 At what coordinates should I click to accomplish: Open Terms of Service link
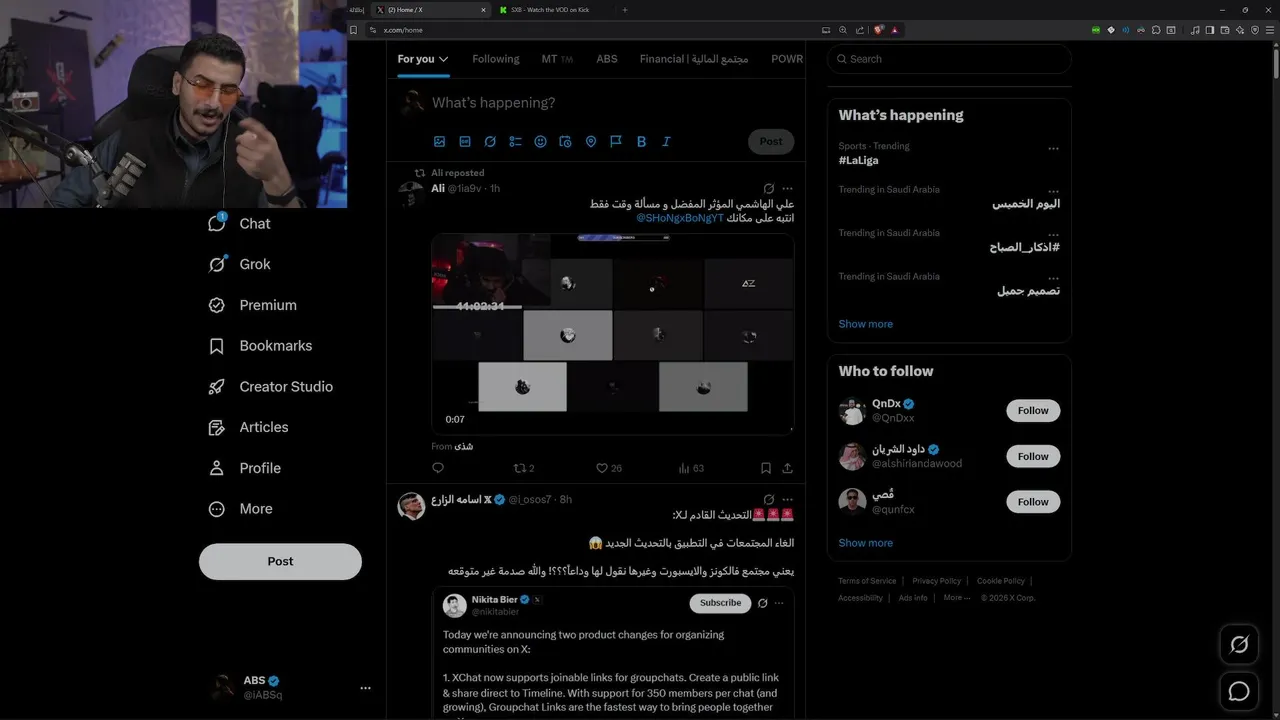pos(867,581)
